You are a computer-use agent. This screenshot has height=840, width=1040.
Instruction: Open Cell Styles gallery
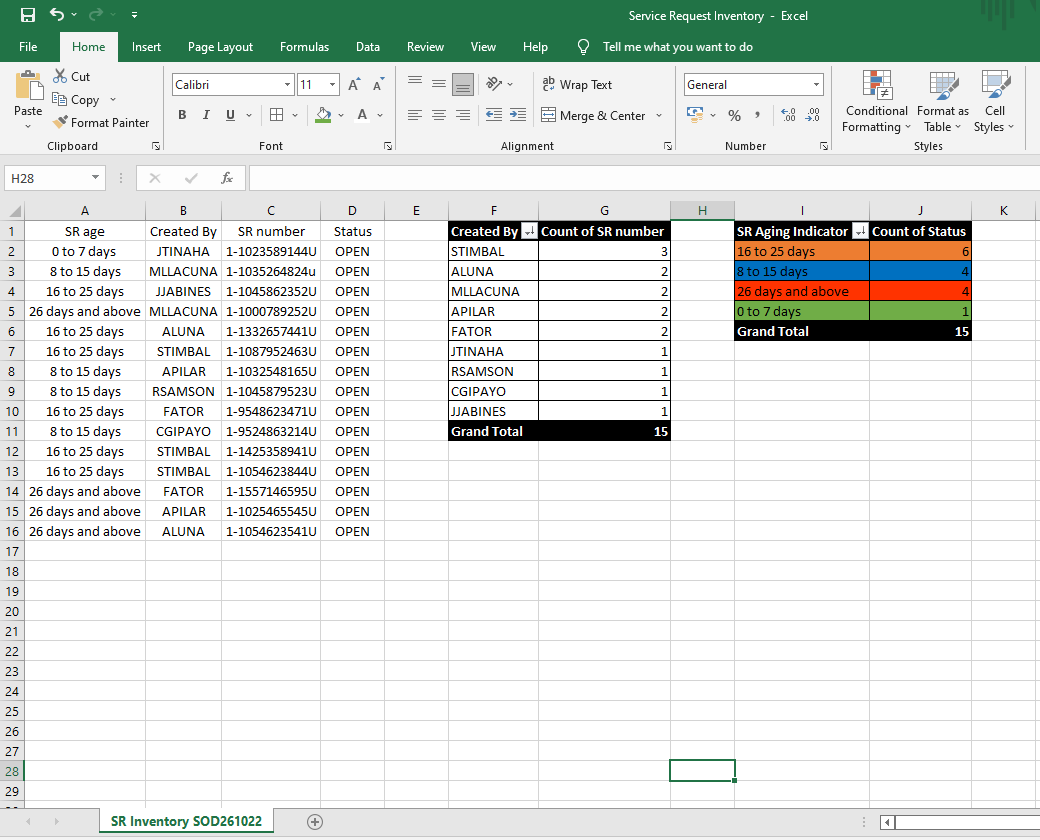(x=994, y=102)
